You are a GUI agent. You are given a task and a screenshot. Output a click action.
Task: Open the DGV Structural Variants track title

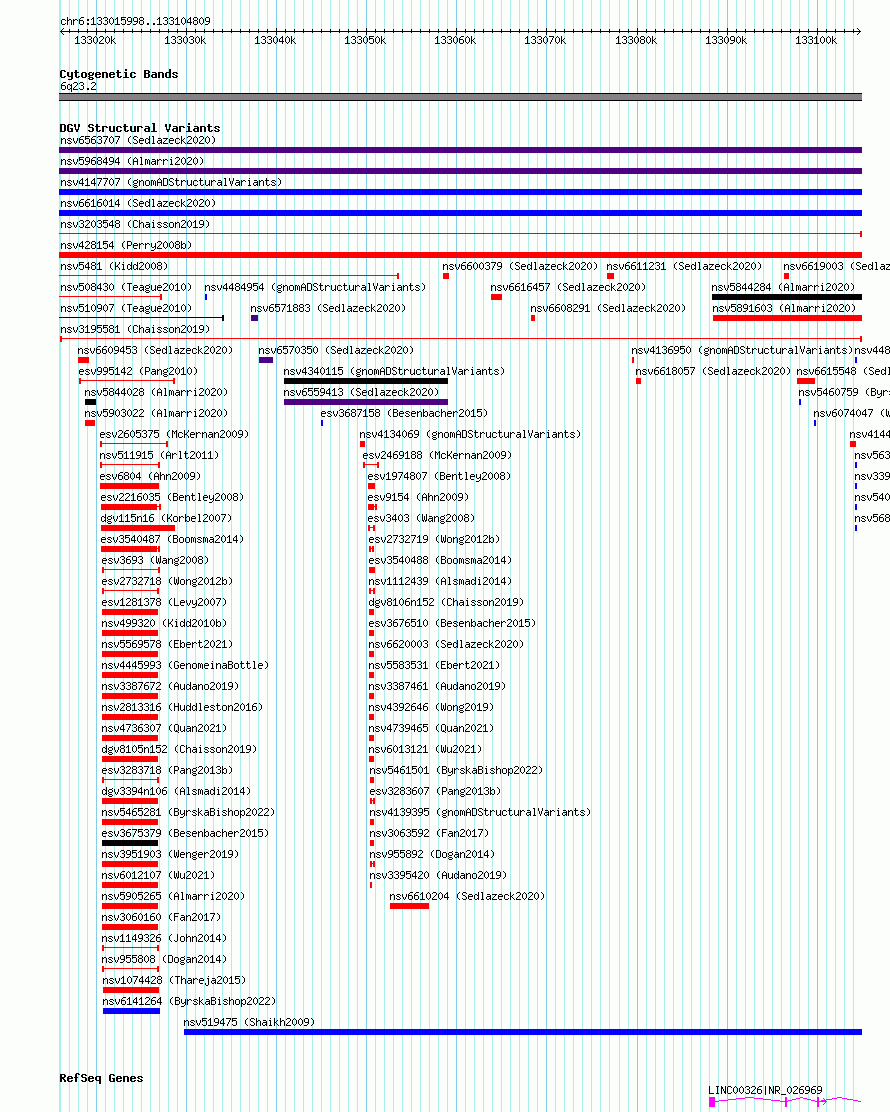tap(140, 128)
